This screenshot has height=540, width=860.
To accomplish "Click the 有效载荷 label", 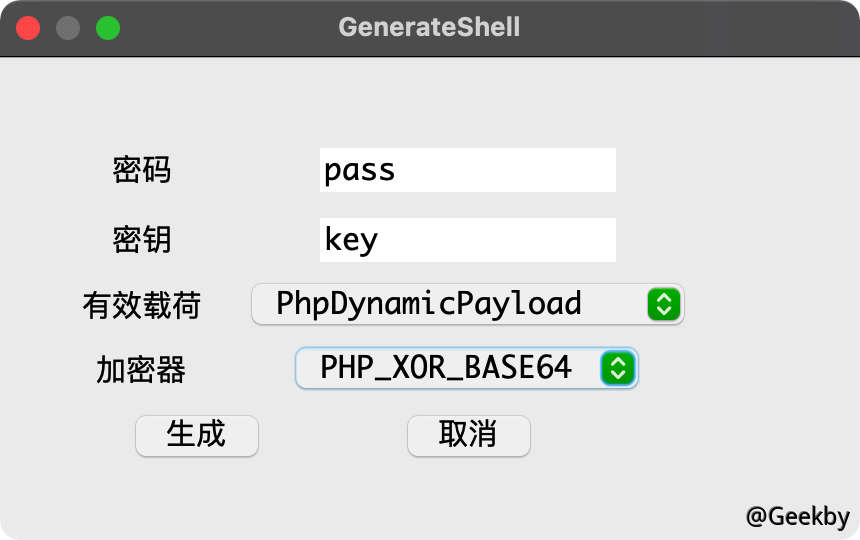I will click(142, 305).
